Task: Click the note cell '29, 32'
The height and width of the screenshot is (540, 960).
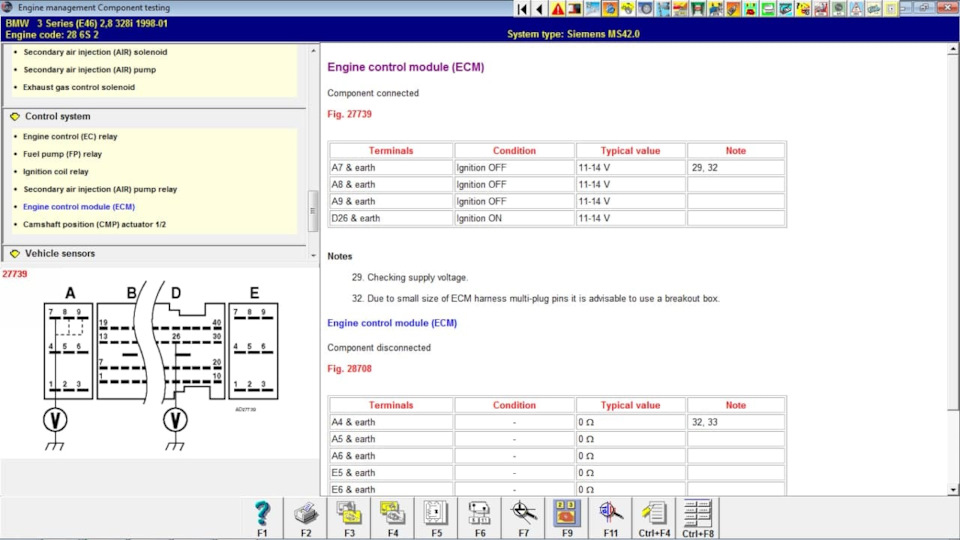Action: point(736,167)
